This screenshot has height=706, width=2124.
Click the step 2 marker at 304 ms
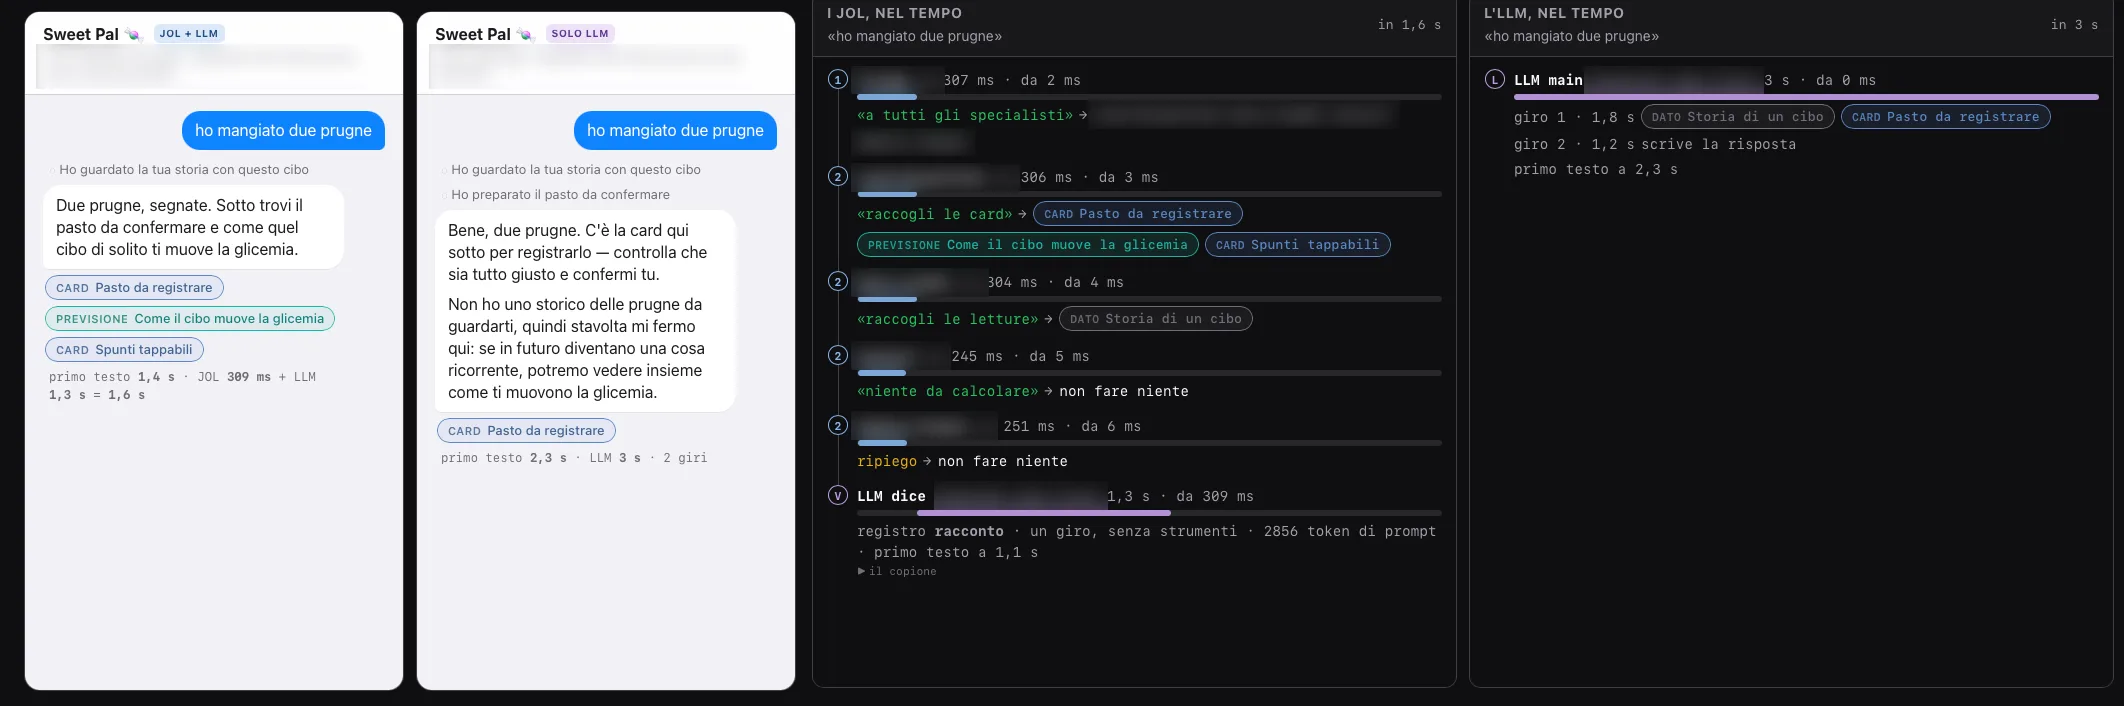click(838, 281)
